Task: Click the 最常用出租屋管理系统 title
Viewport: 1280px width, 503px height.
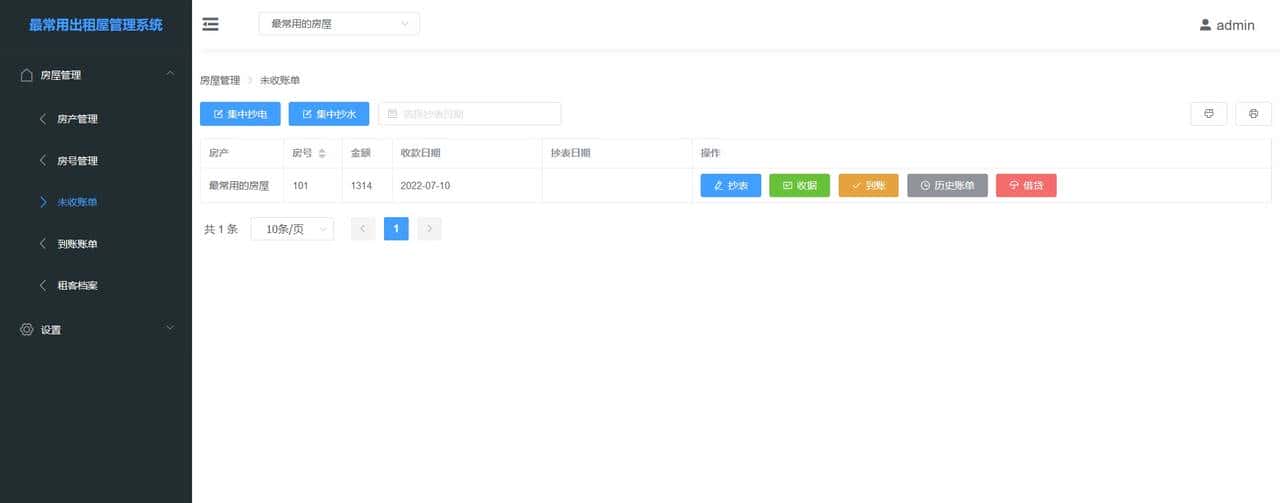Action: click(x=96, y=25)
